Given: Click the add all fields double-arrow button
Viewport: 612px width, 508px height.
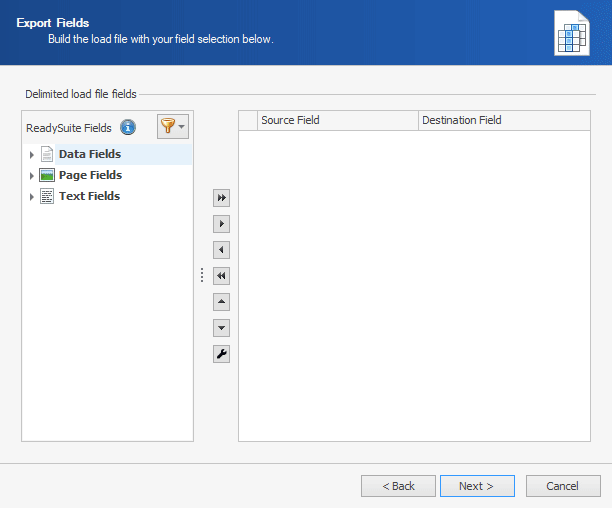Looking at the screenshot, I should point(221,198).
